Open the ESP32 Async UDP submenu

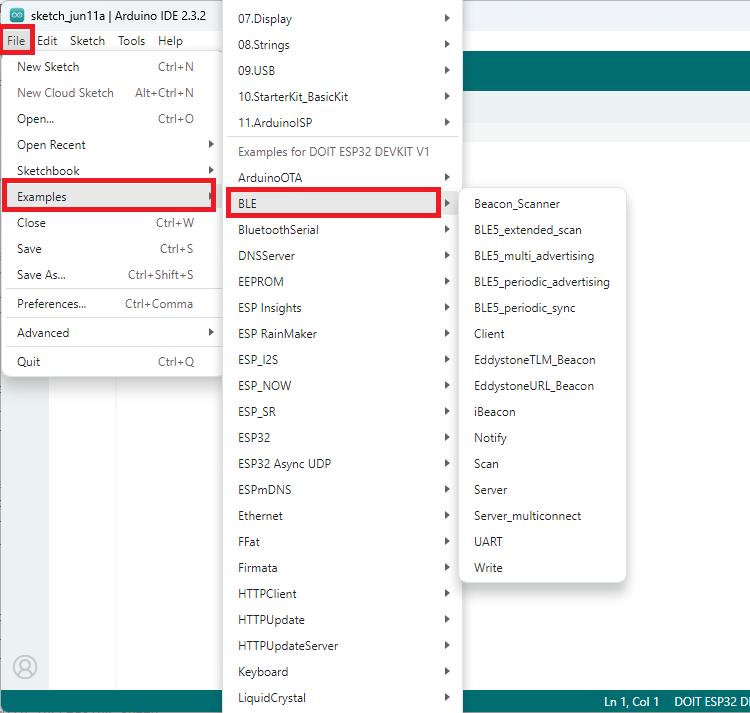tap(342, 463)
